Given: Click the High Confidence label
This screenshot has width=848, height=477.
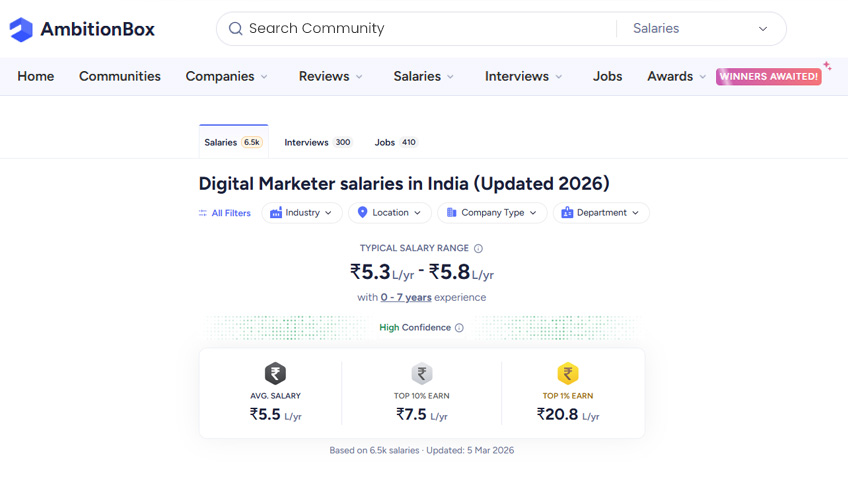Looking at the screenshot, I should click(415, 328).
